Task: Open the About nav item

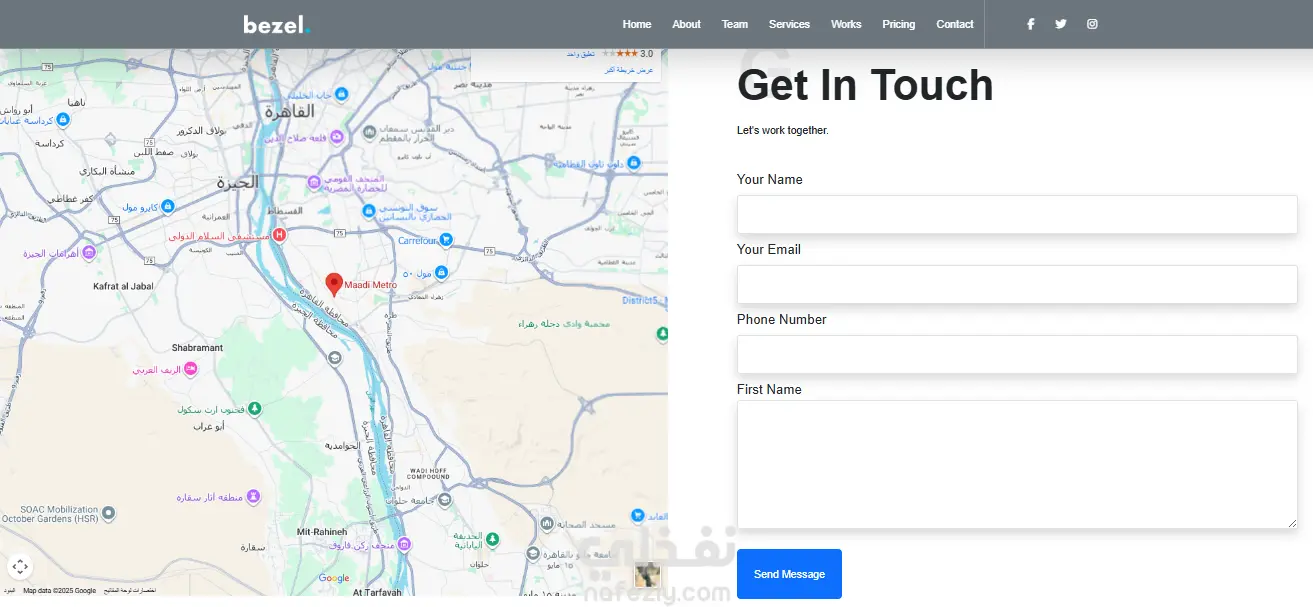Action: (686, 24)
